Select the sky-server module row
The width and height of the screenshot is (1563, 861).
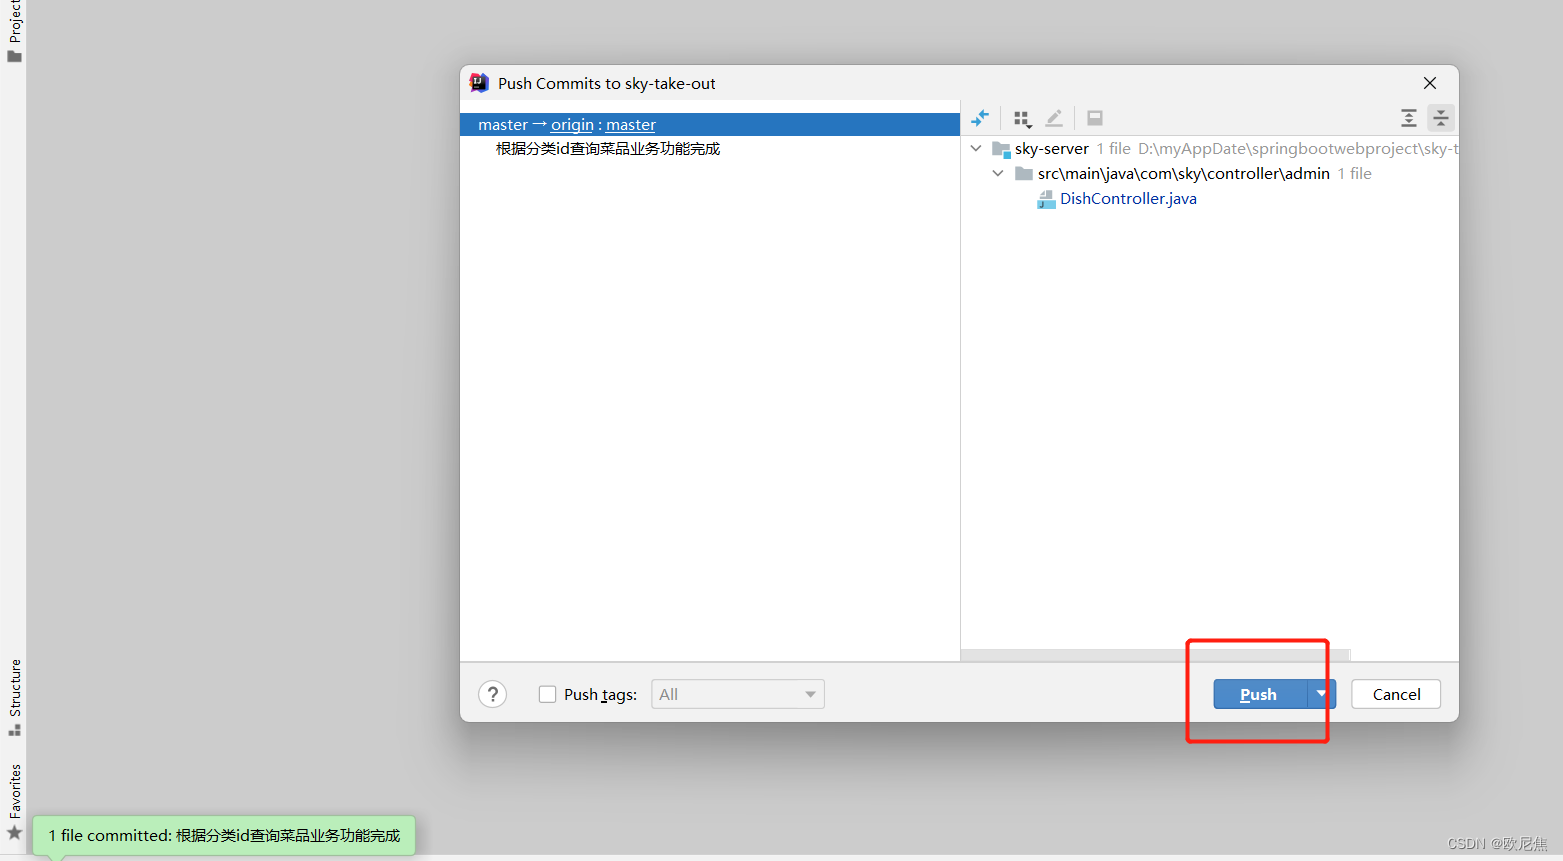click(1210, 148)
